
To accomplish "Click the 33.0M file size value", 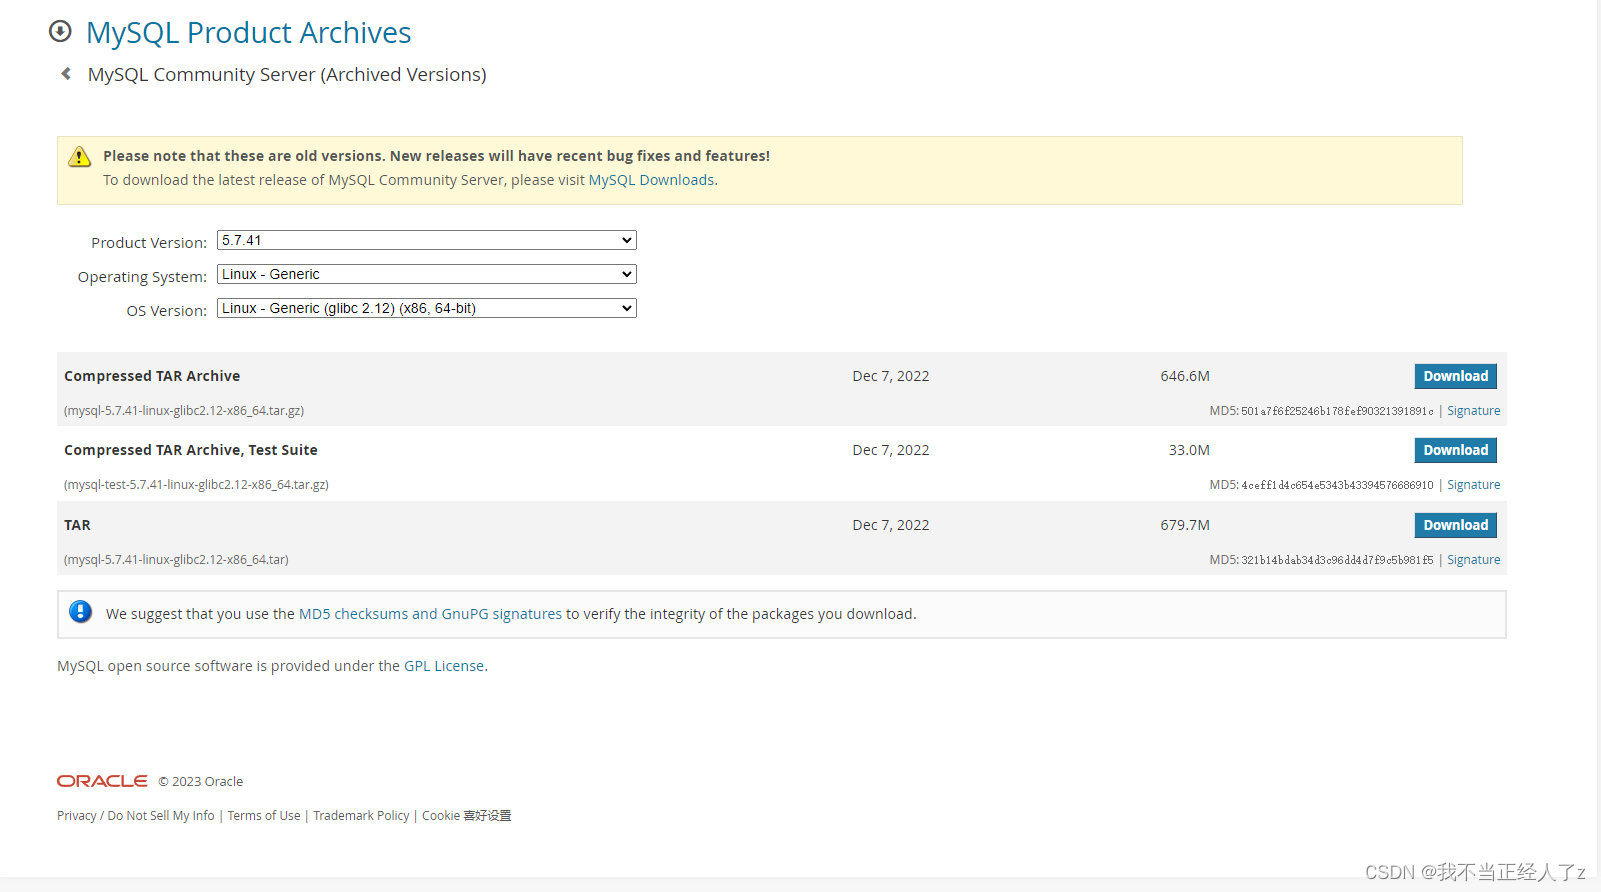I will pos(1189,450).
